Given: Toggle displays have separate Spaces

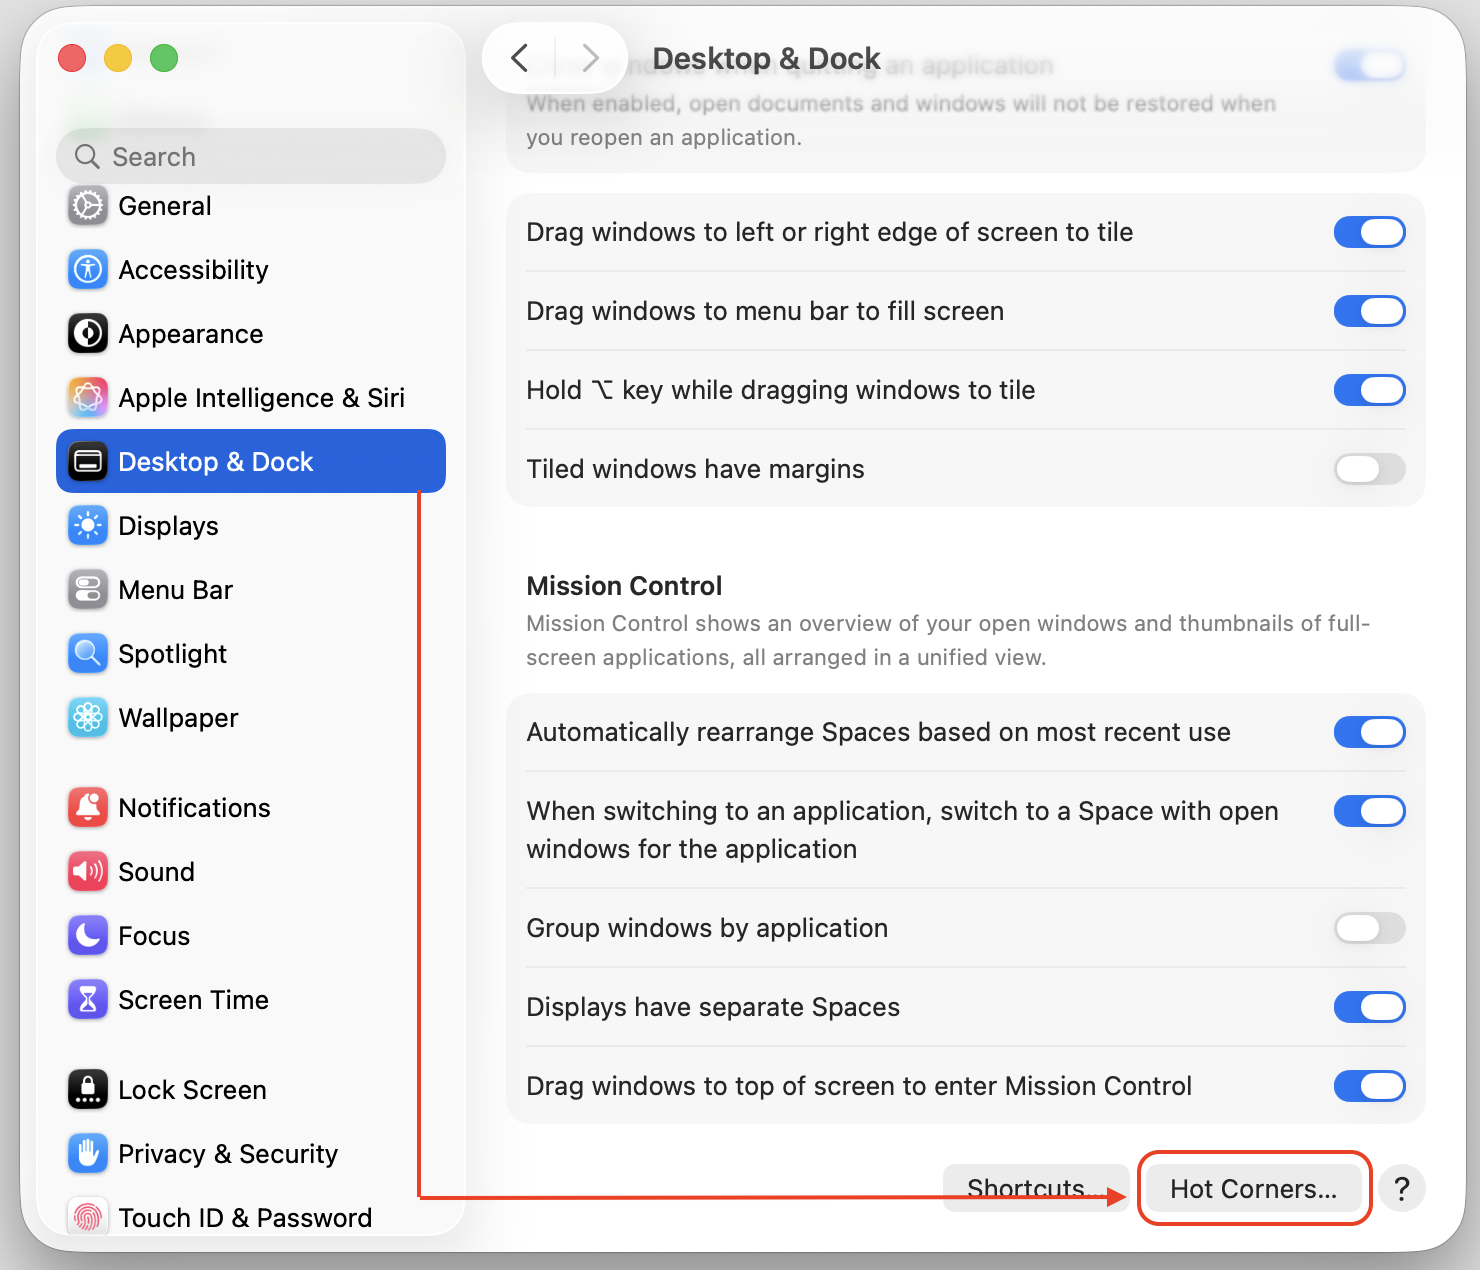Looking at the screenshot, I should tap(1370, 1007).
